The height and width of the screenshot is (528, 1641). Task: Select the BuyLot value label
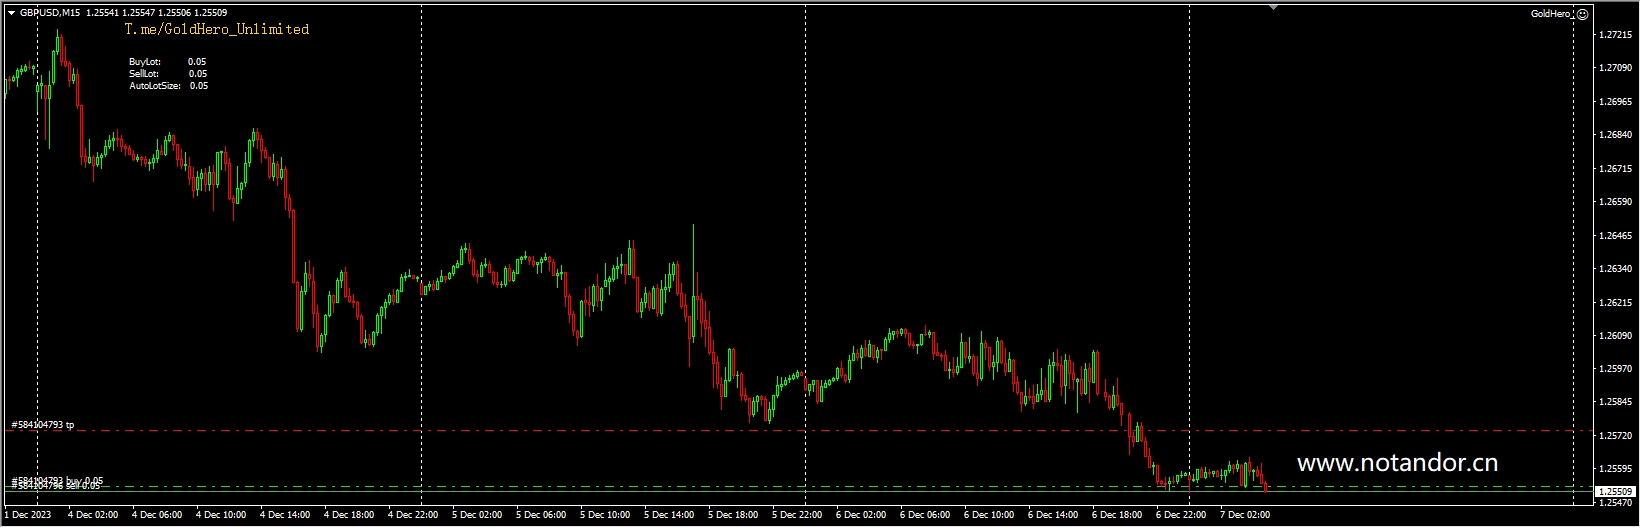(x=197, y=62)
